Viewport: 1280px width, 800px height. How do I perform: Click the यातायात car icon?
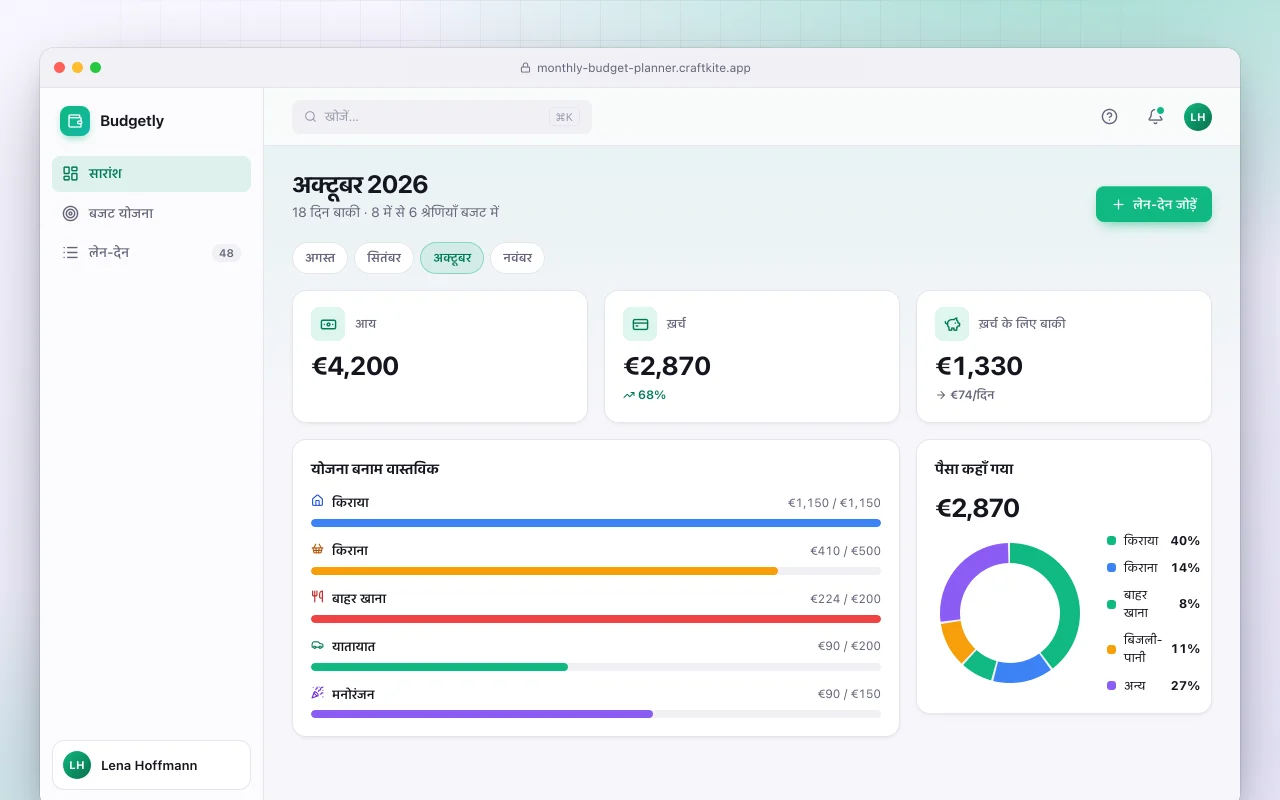click(318, 645)
